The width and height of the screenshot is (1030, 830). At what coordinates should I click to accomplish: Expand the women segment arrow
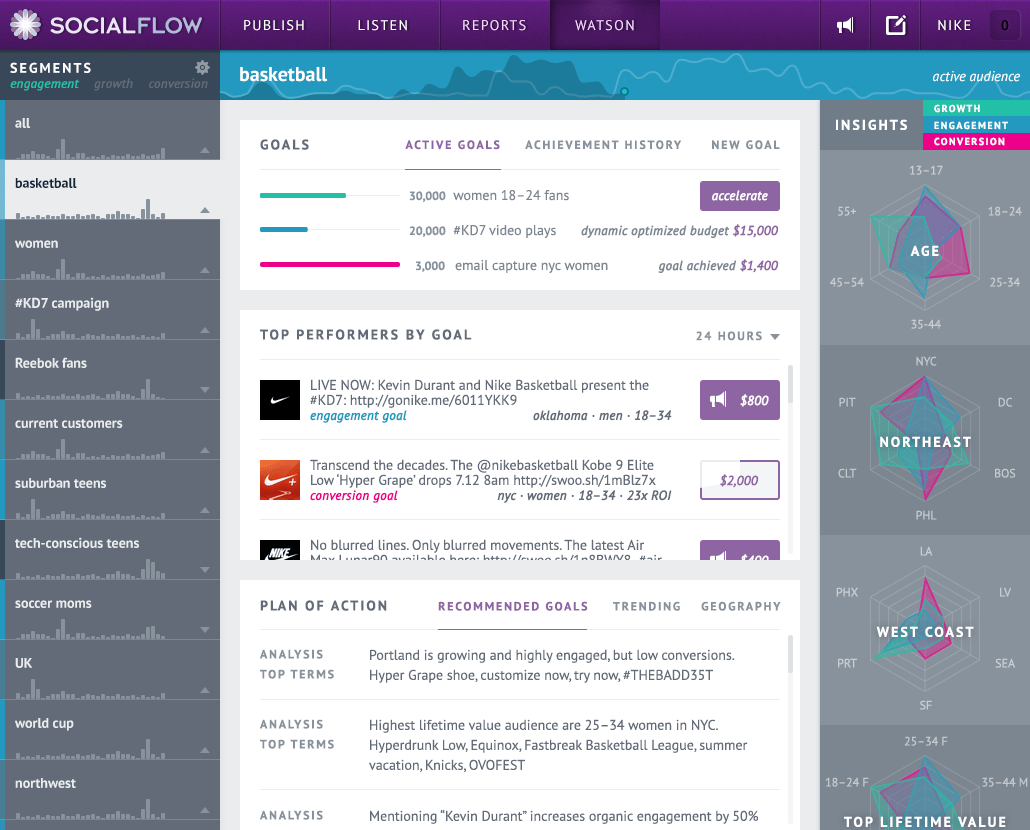(x=205, y=270)
